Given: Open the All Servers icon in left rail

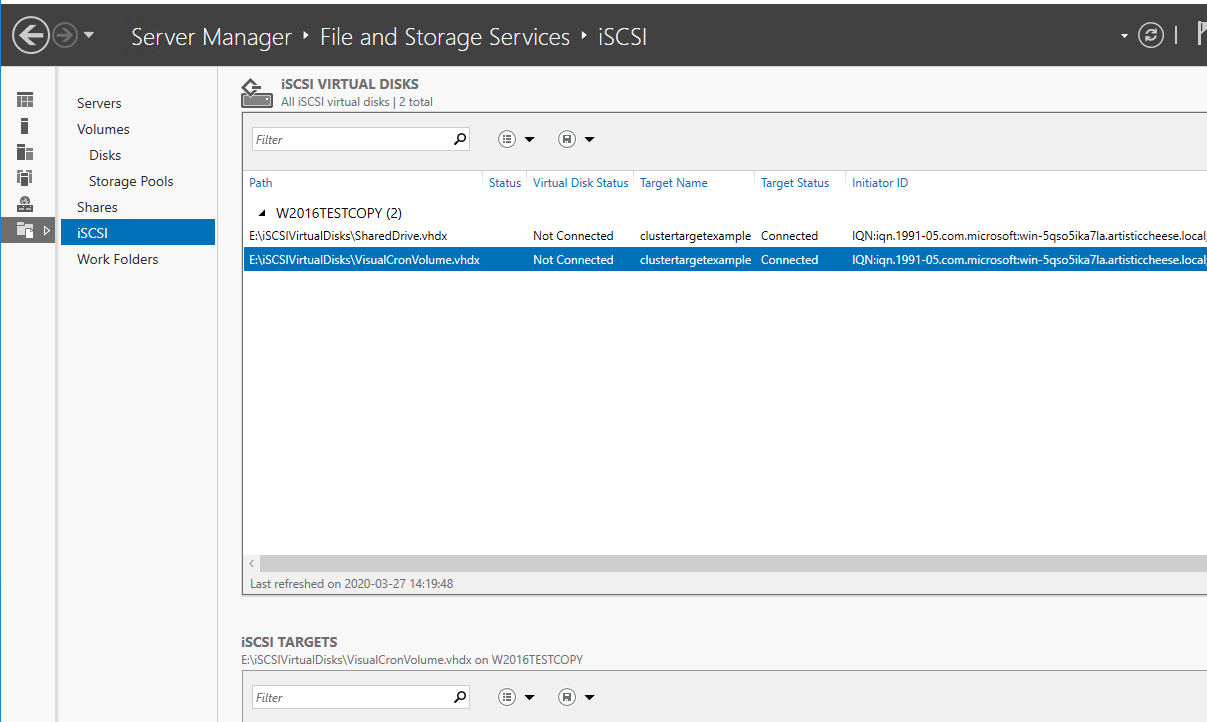Looking at the screenshot, I should tap(25, 152).
